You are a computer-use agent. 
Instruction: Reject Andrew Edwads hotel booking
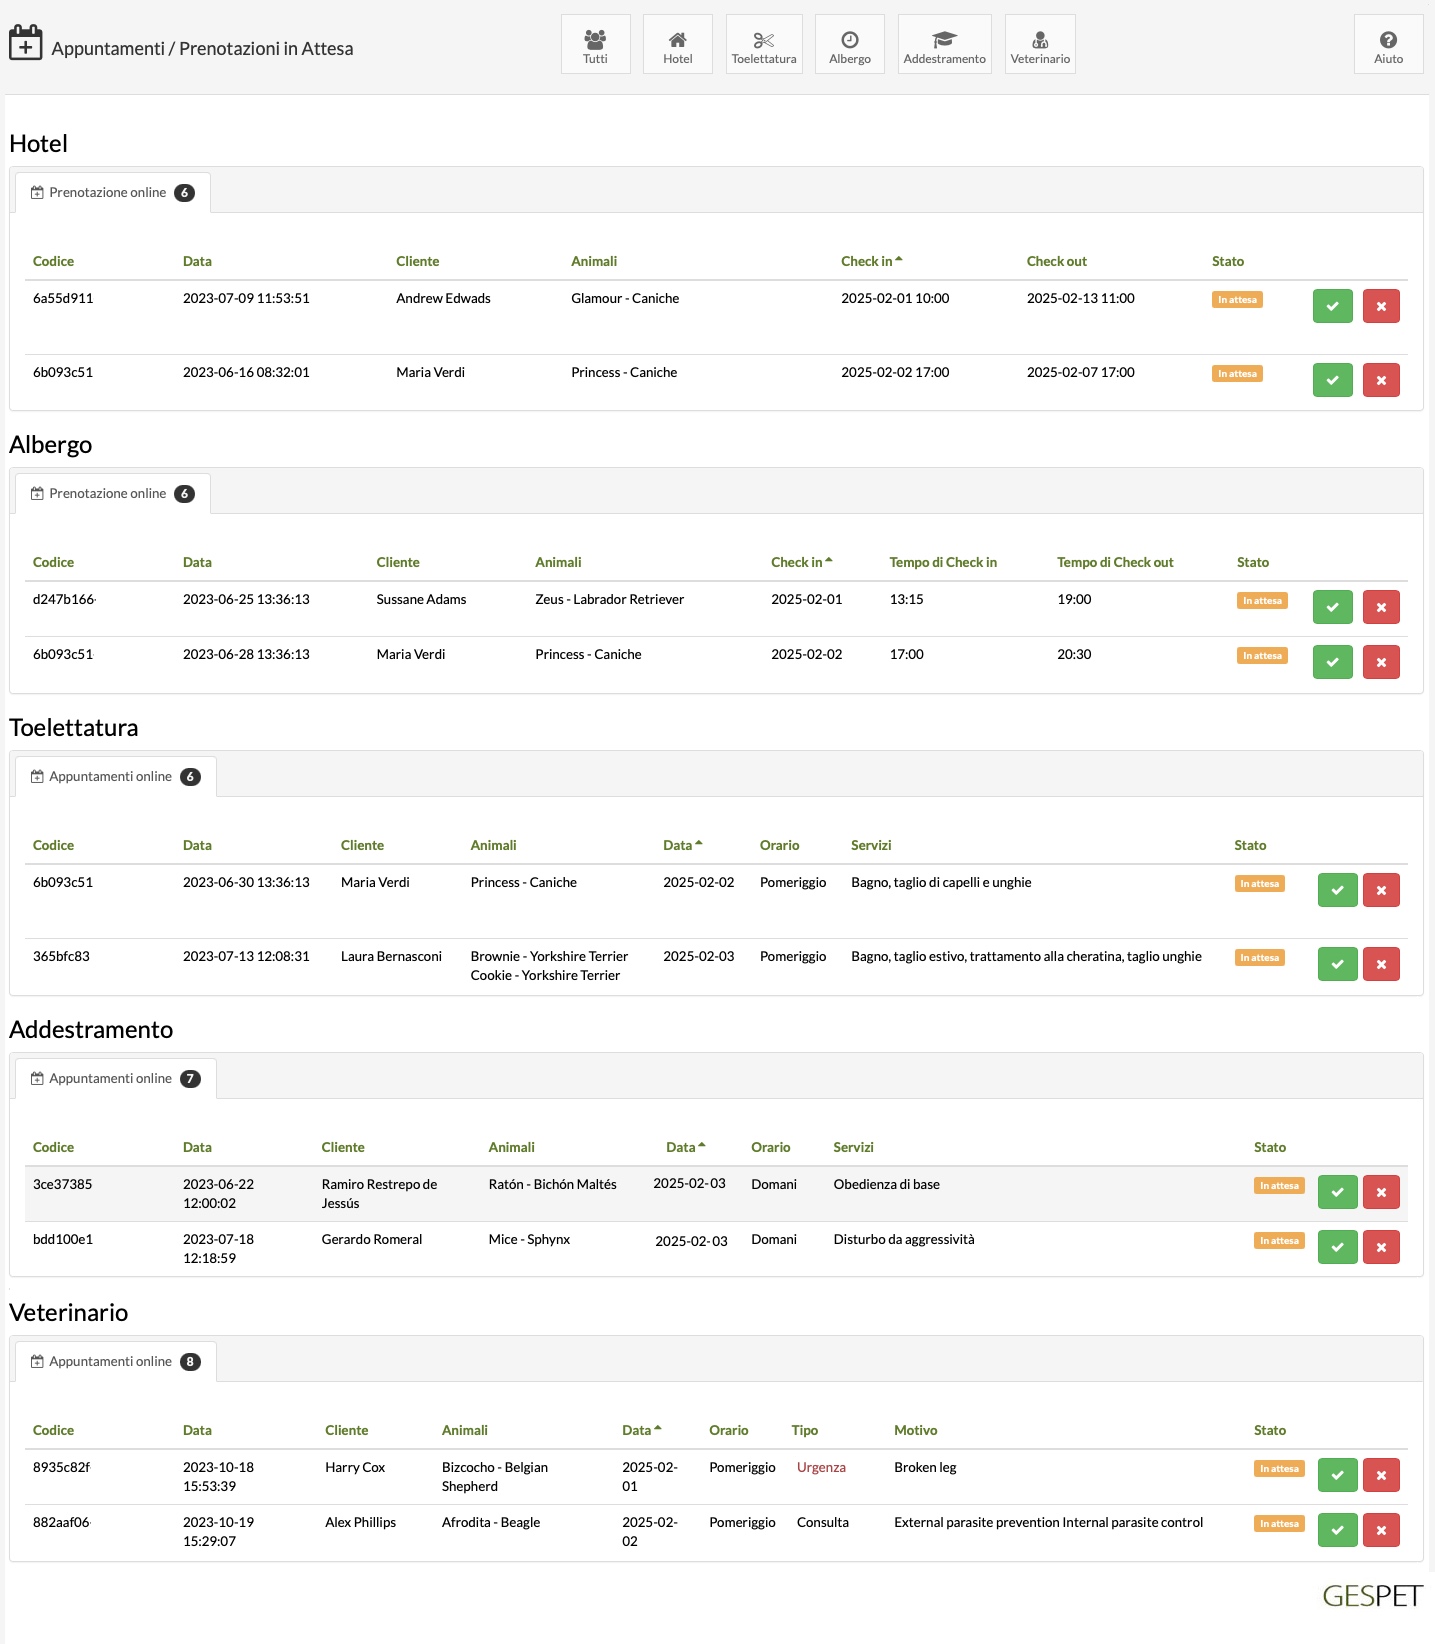point(1381,306)
